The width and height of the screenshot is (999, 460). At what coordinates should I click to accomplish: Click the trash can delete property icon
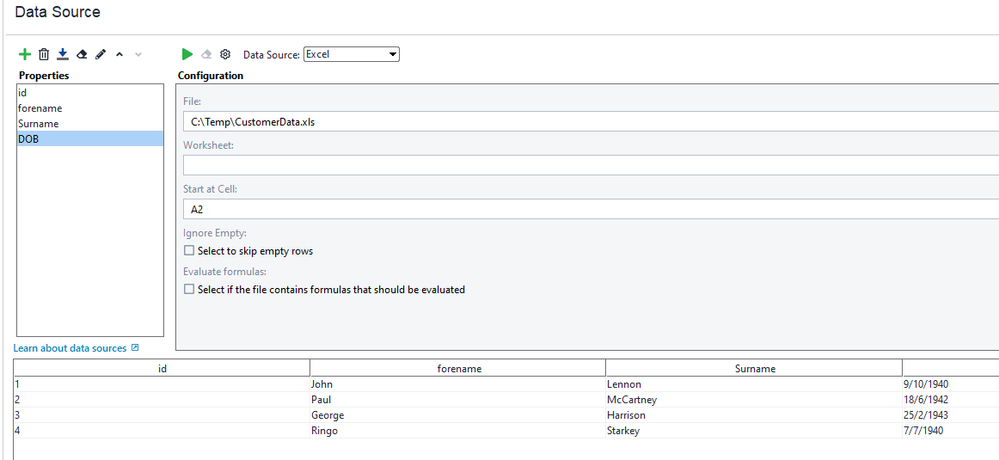43,54
